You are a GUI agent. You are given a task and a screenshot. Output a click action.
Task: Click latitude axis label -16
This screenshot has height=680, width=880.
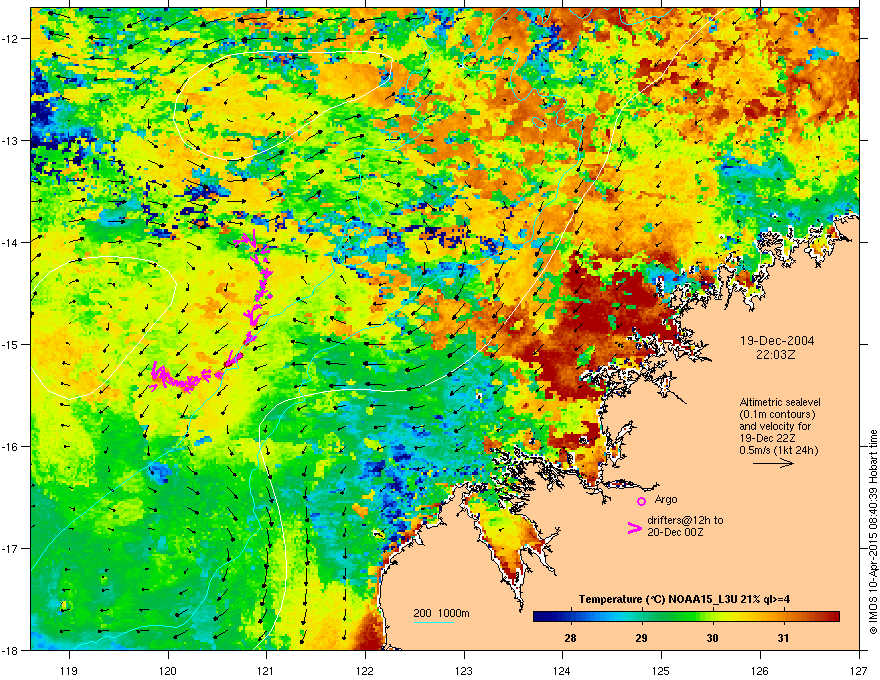(11, 446)
